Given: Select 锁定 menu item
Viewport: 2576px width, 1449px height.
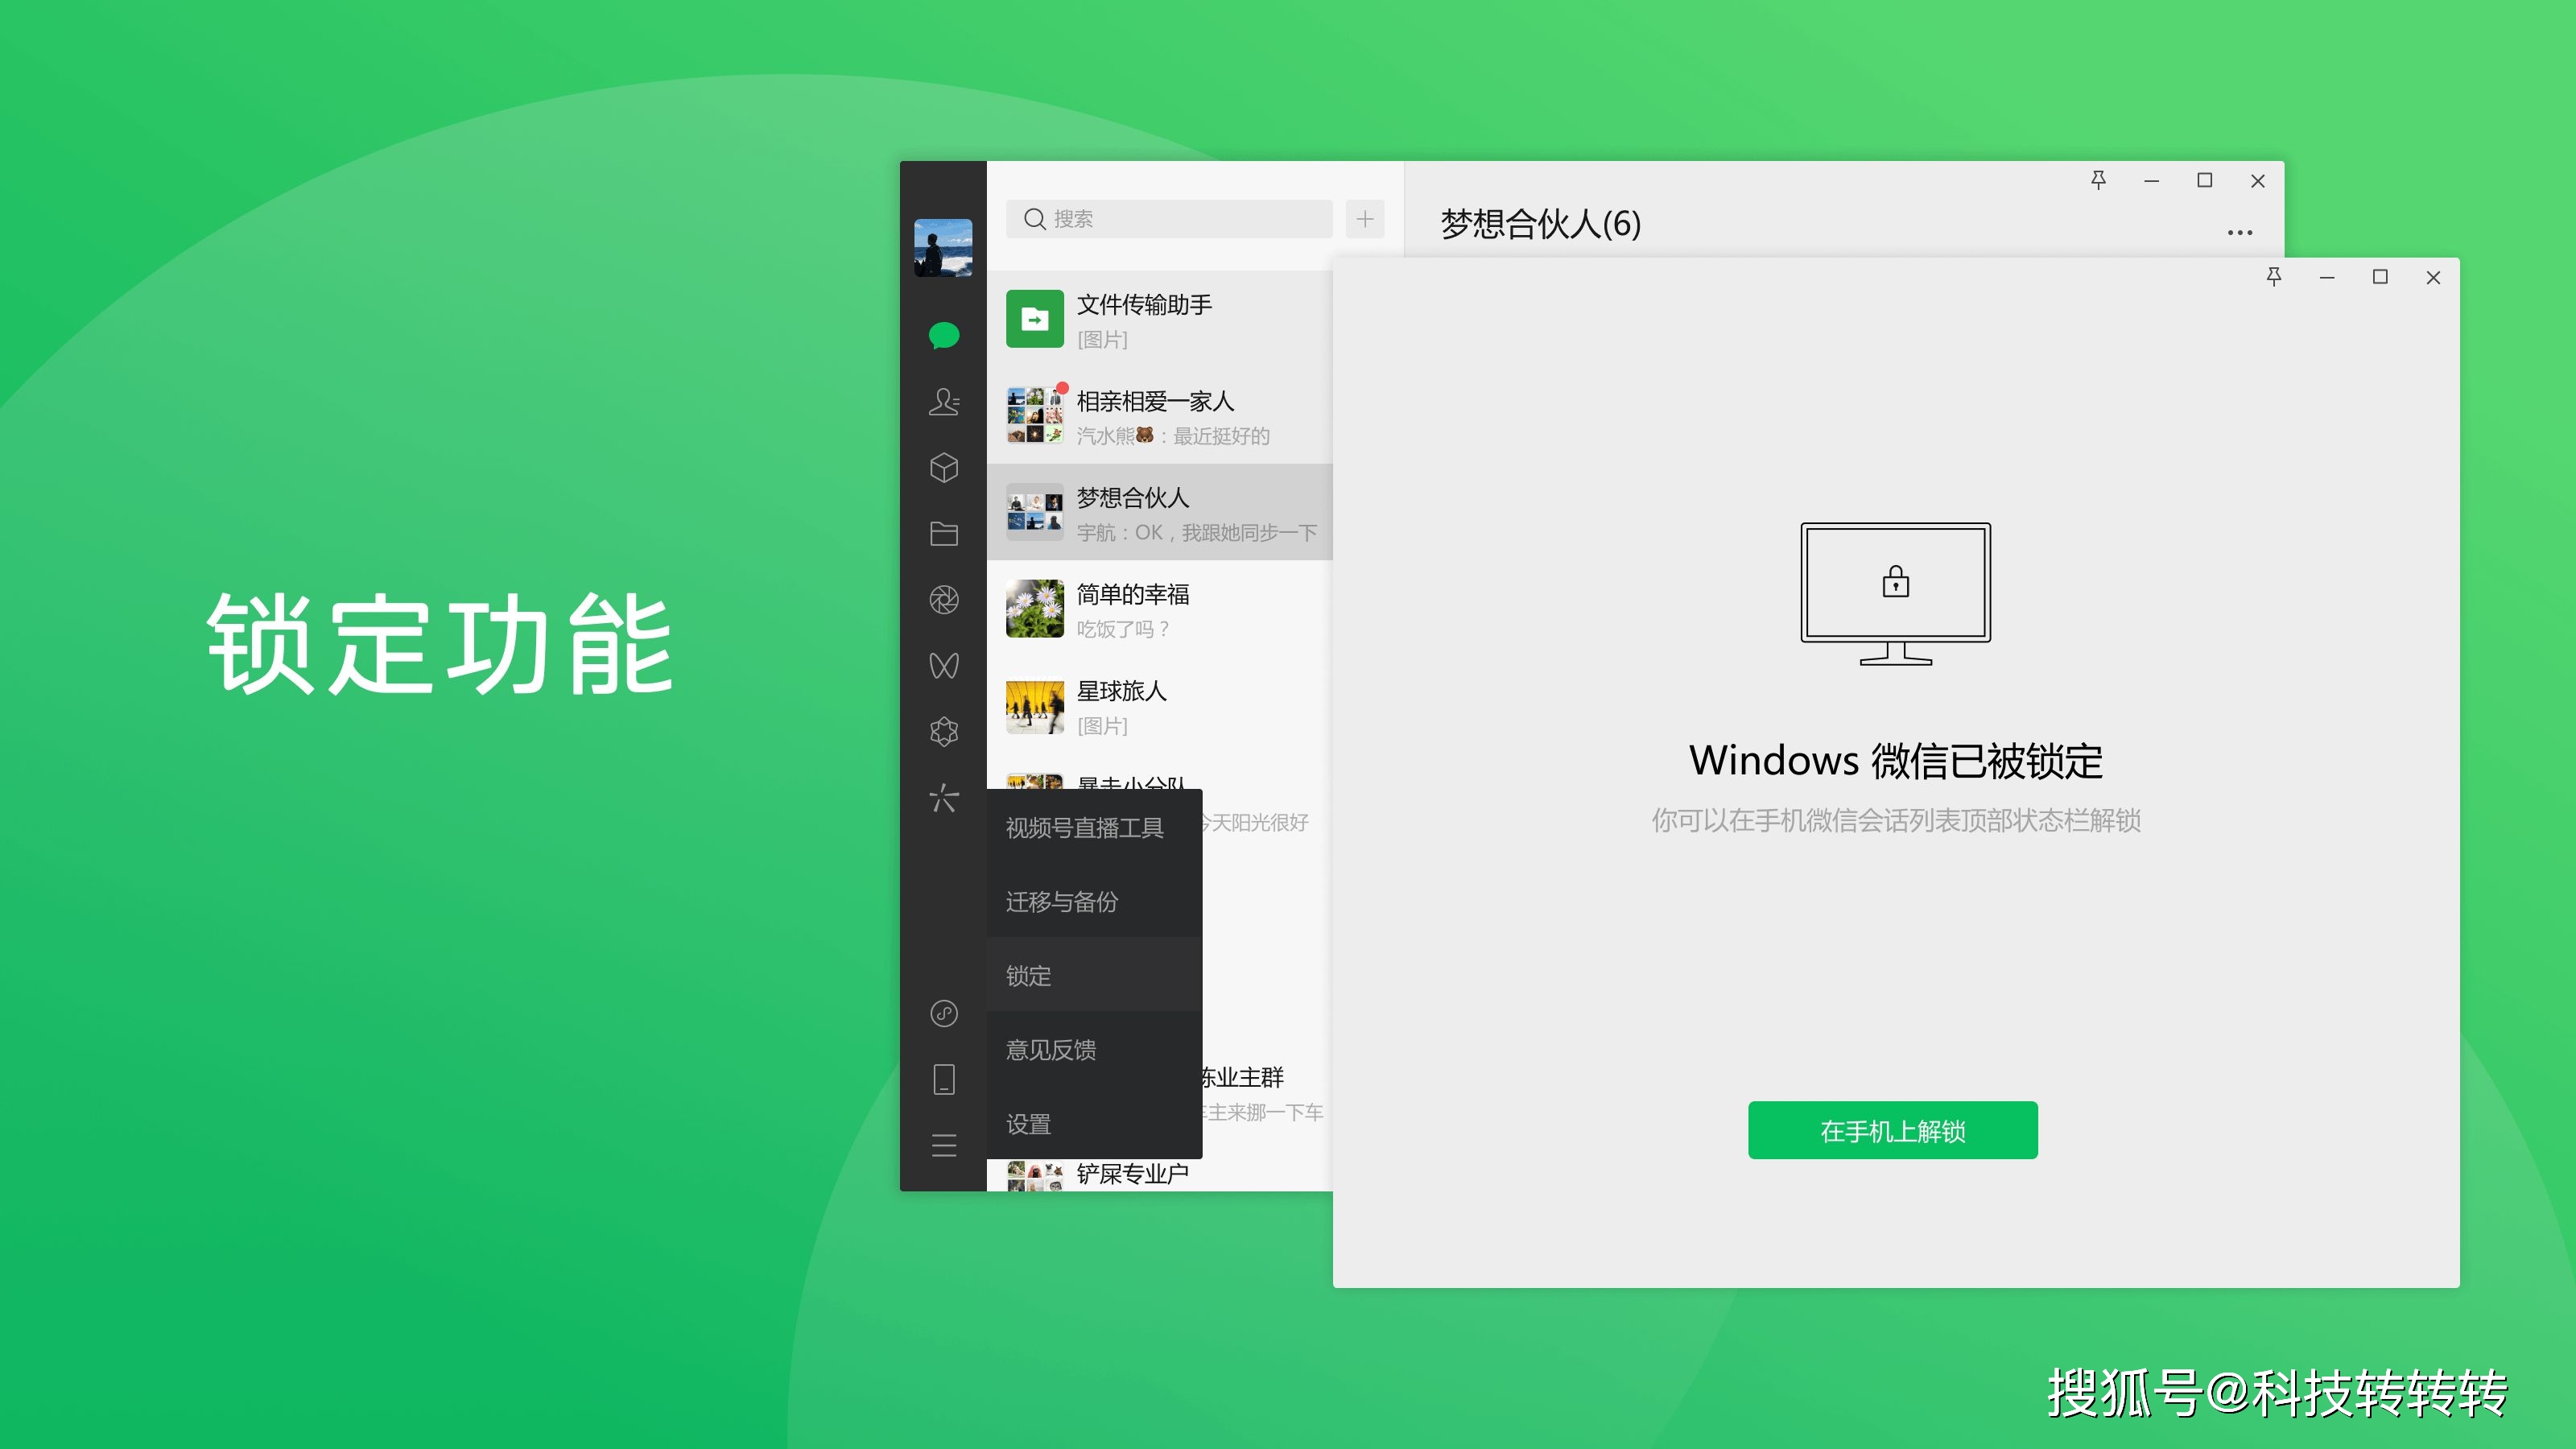Looking at the screenshot, I should pos(1094,975).
